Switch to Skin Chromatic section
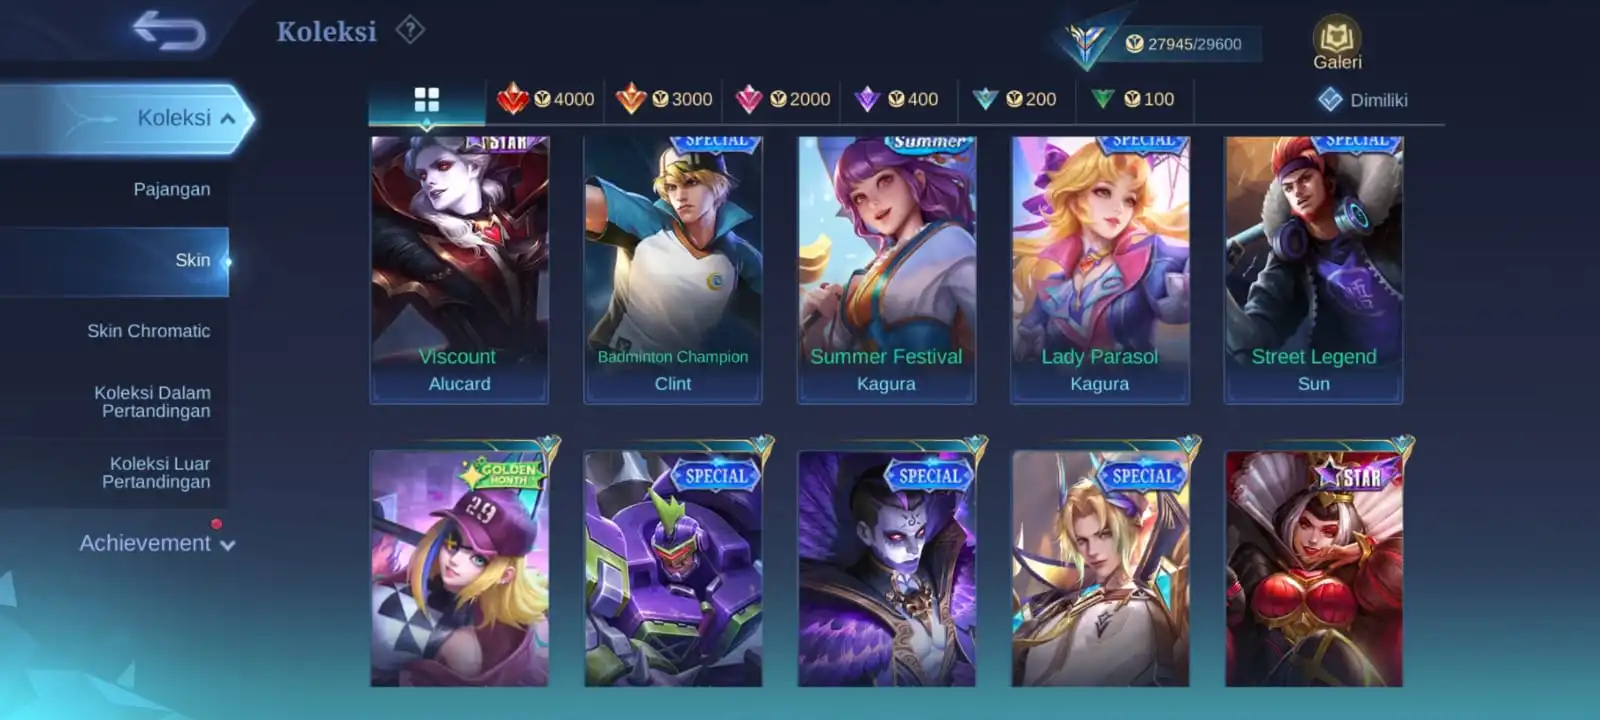This screenshot has width=1600, height=720. (148, 331)
